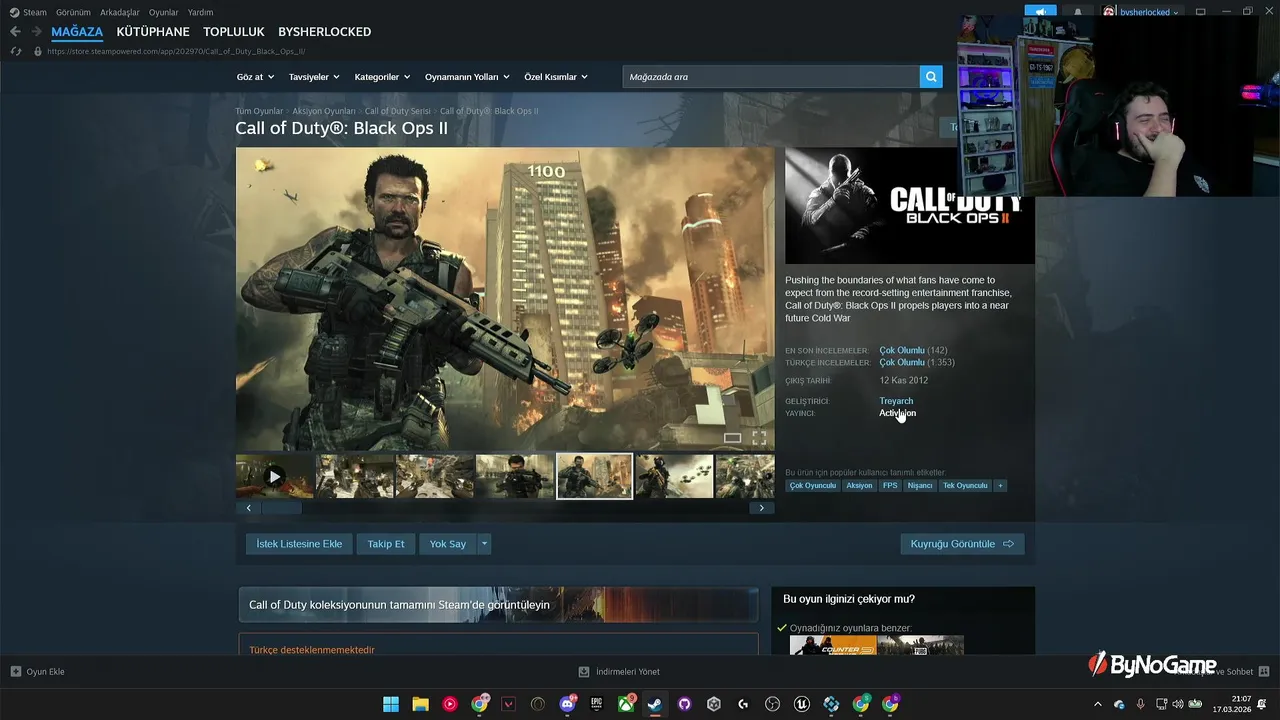1280x720 pixels.
Task: Expand Tavsiyeler dropdown
Action: click(x=314, y=77)
